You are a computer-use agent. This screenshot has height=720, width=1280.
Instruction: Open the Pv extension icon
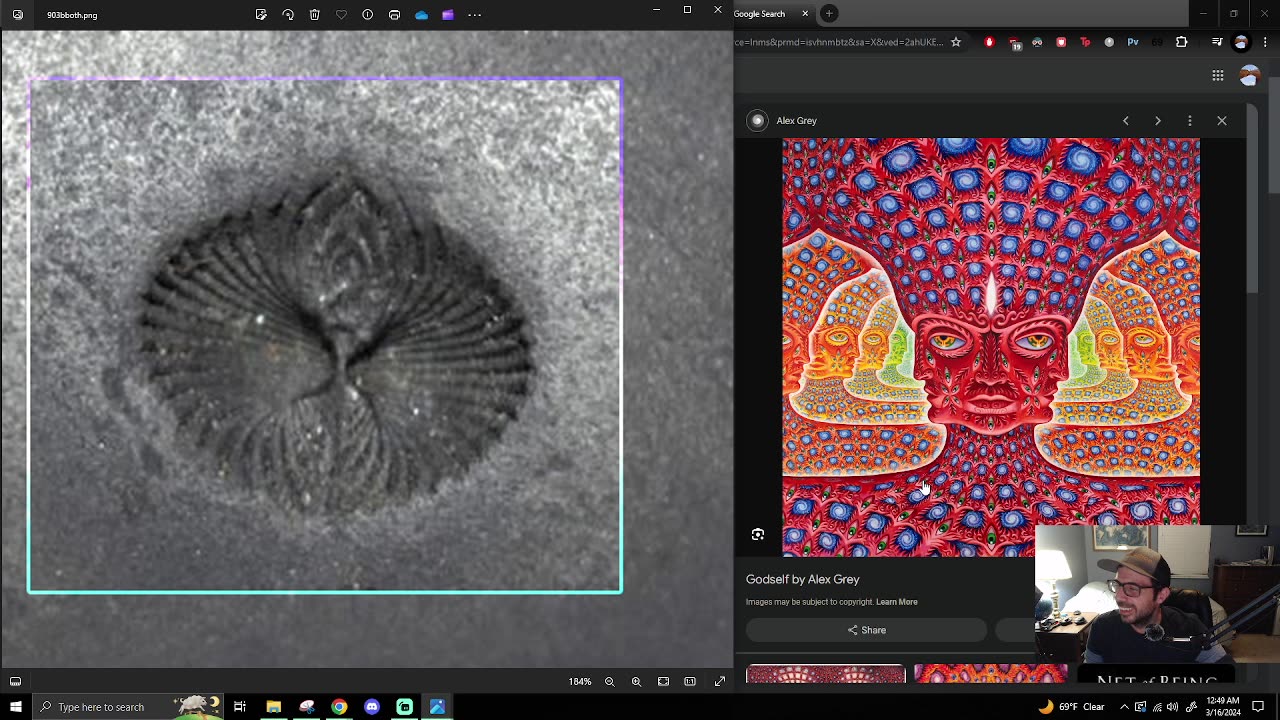coord(1133,42)
